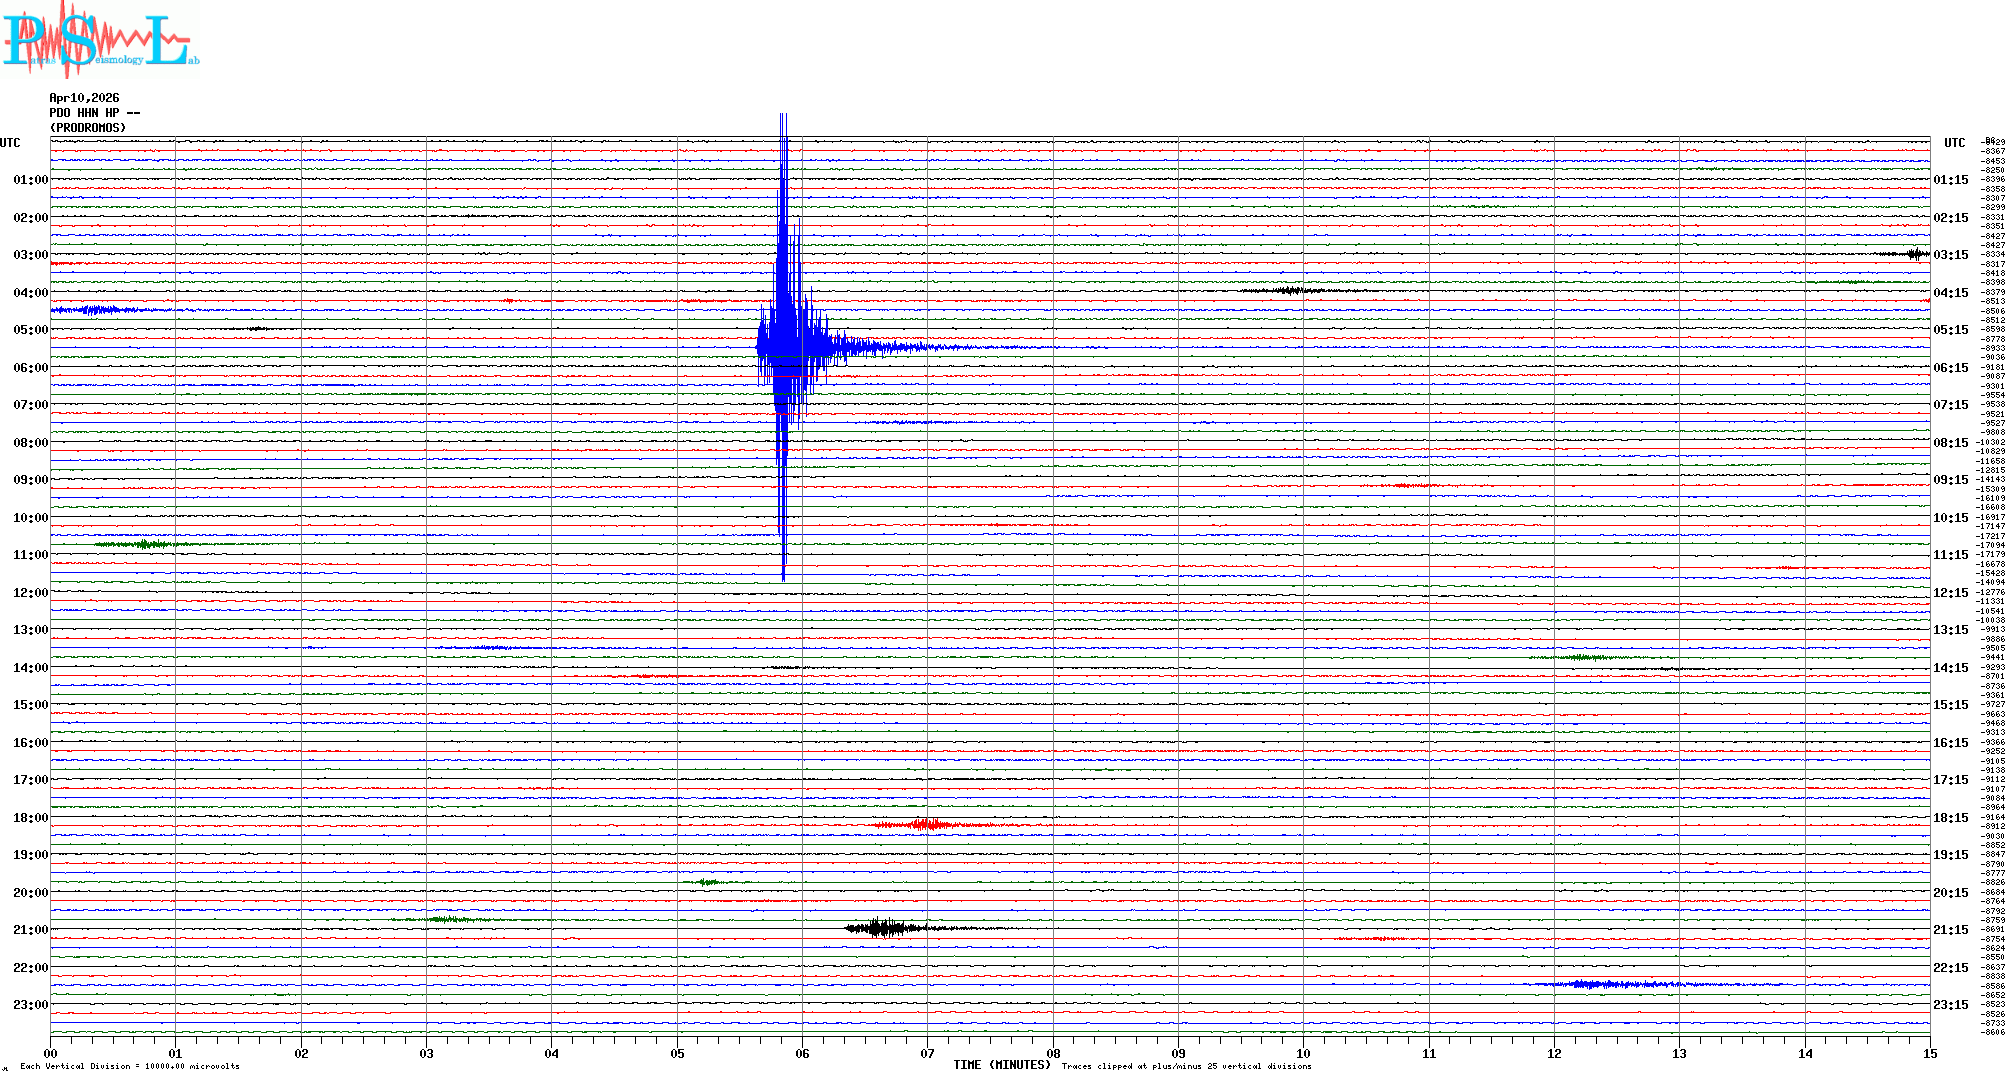Click the 03:15 label on right axis
Image resolution: width=2010 pixels, height=1080 pixels.
(x=1950, y=255)
